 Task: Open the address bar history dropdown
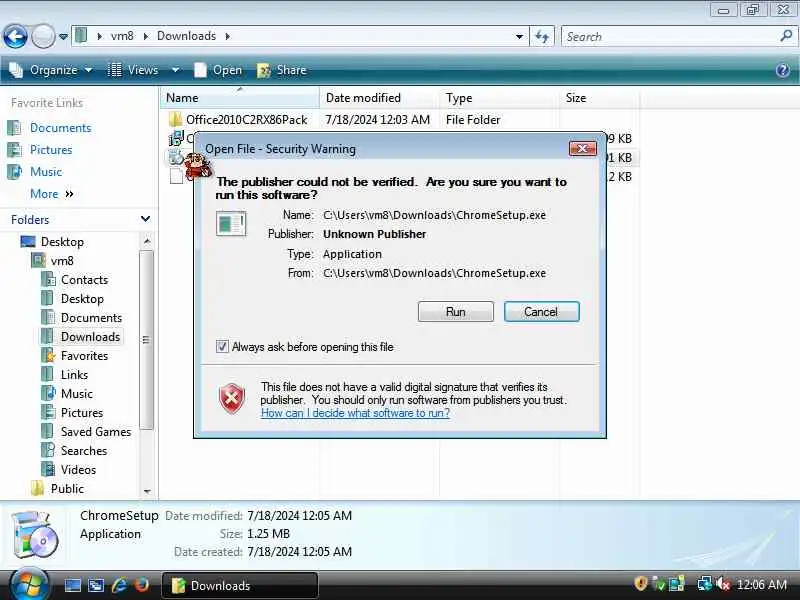click(x=519, y=36)
